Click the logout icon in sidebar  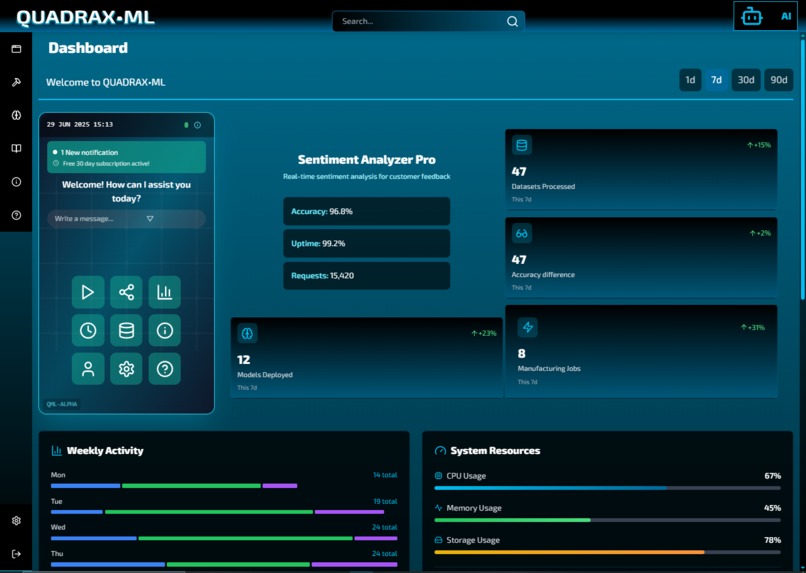16,554
